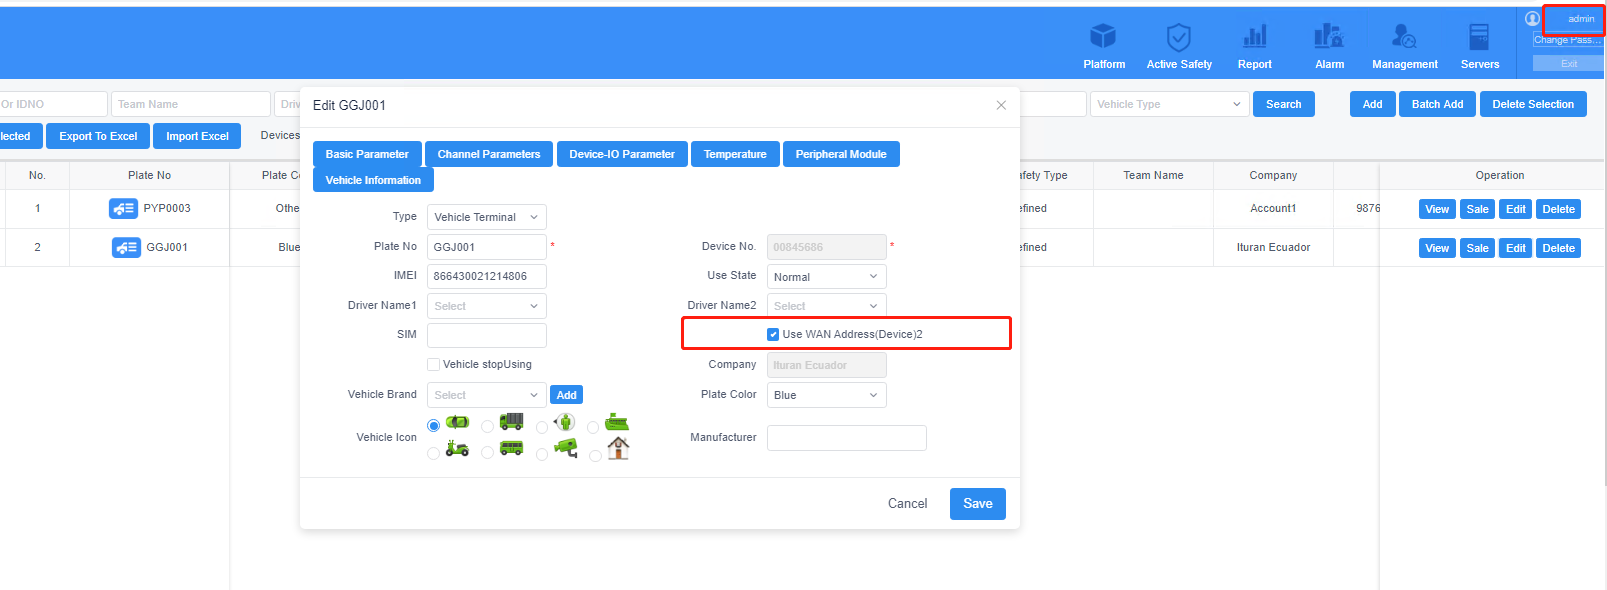Open the Report chart icon
1607x590 pixels.
coord(1254,37)
